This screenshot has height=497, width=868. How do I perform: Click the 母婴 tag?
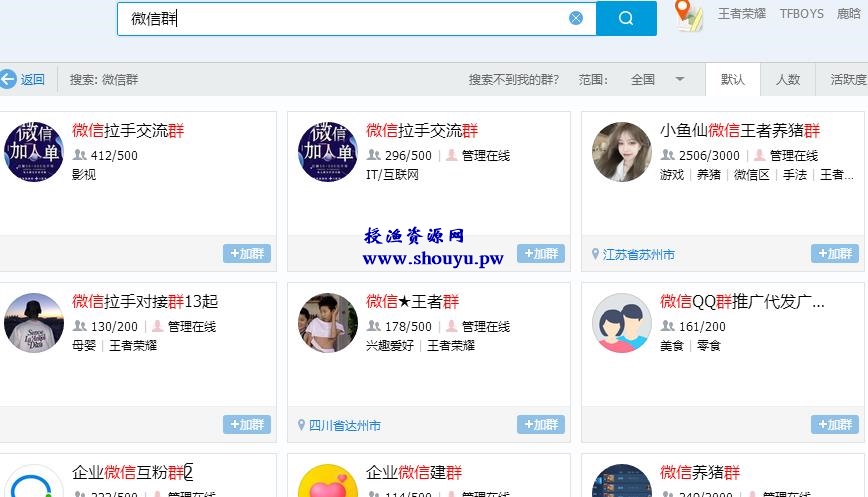[84, 345]
